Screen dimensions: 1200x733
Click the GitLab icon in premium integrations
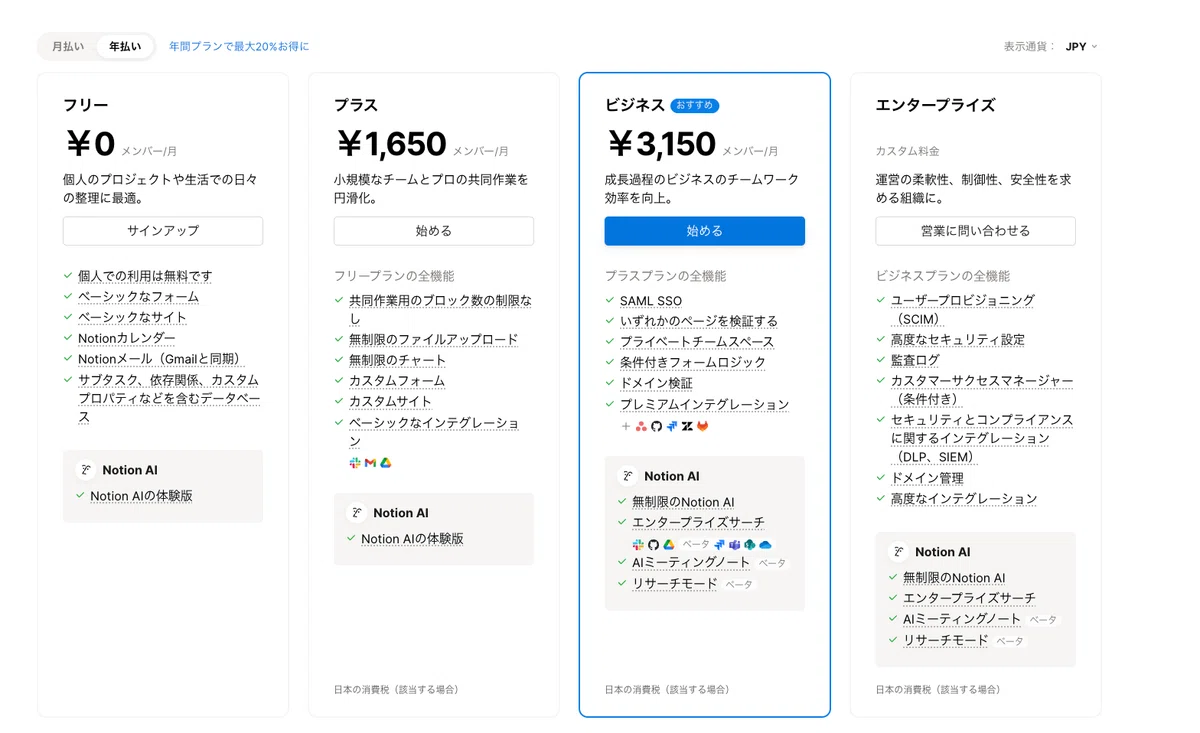702,426
